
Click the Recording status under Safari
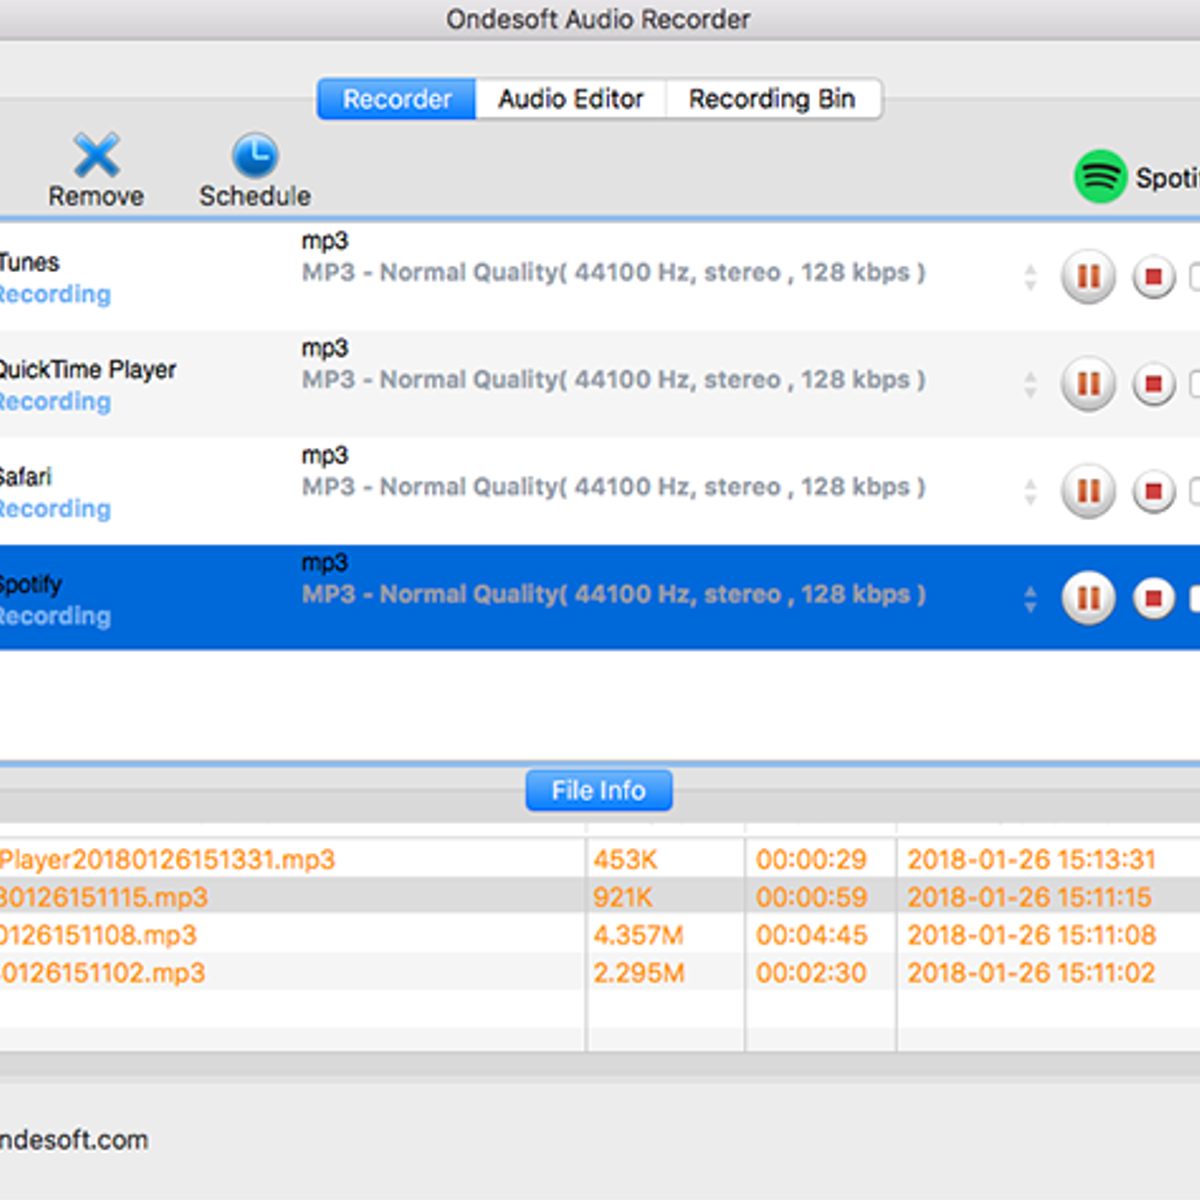pyautogui.click(x=55, y=509)
